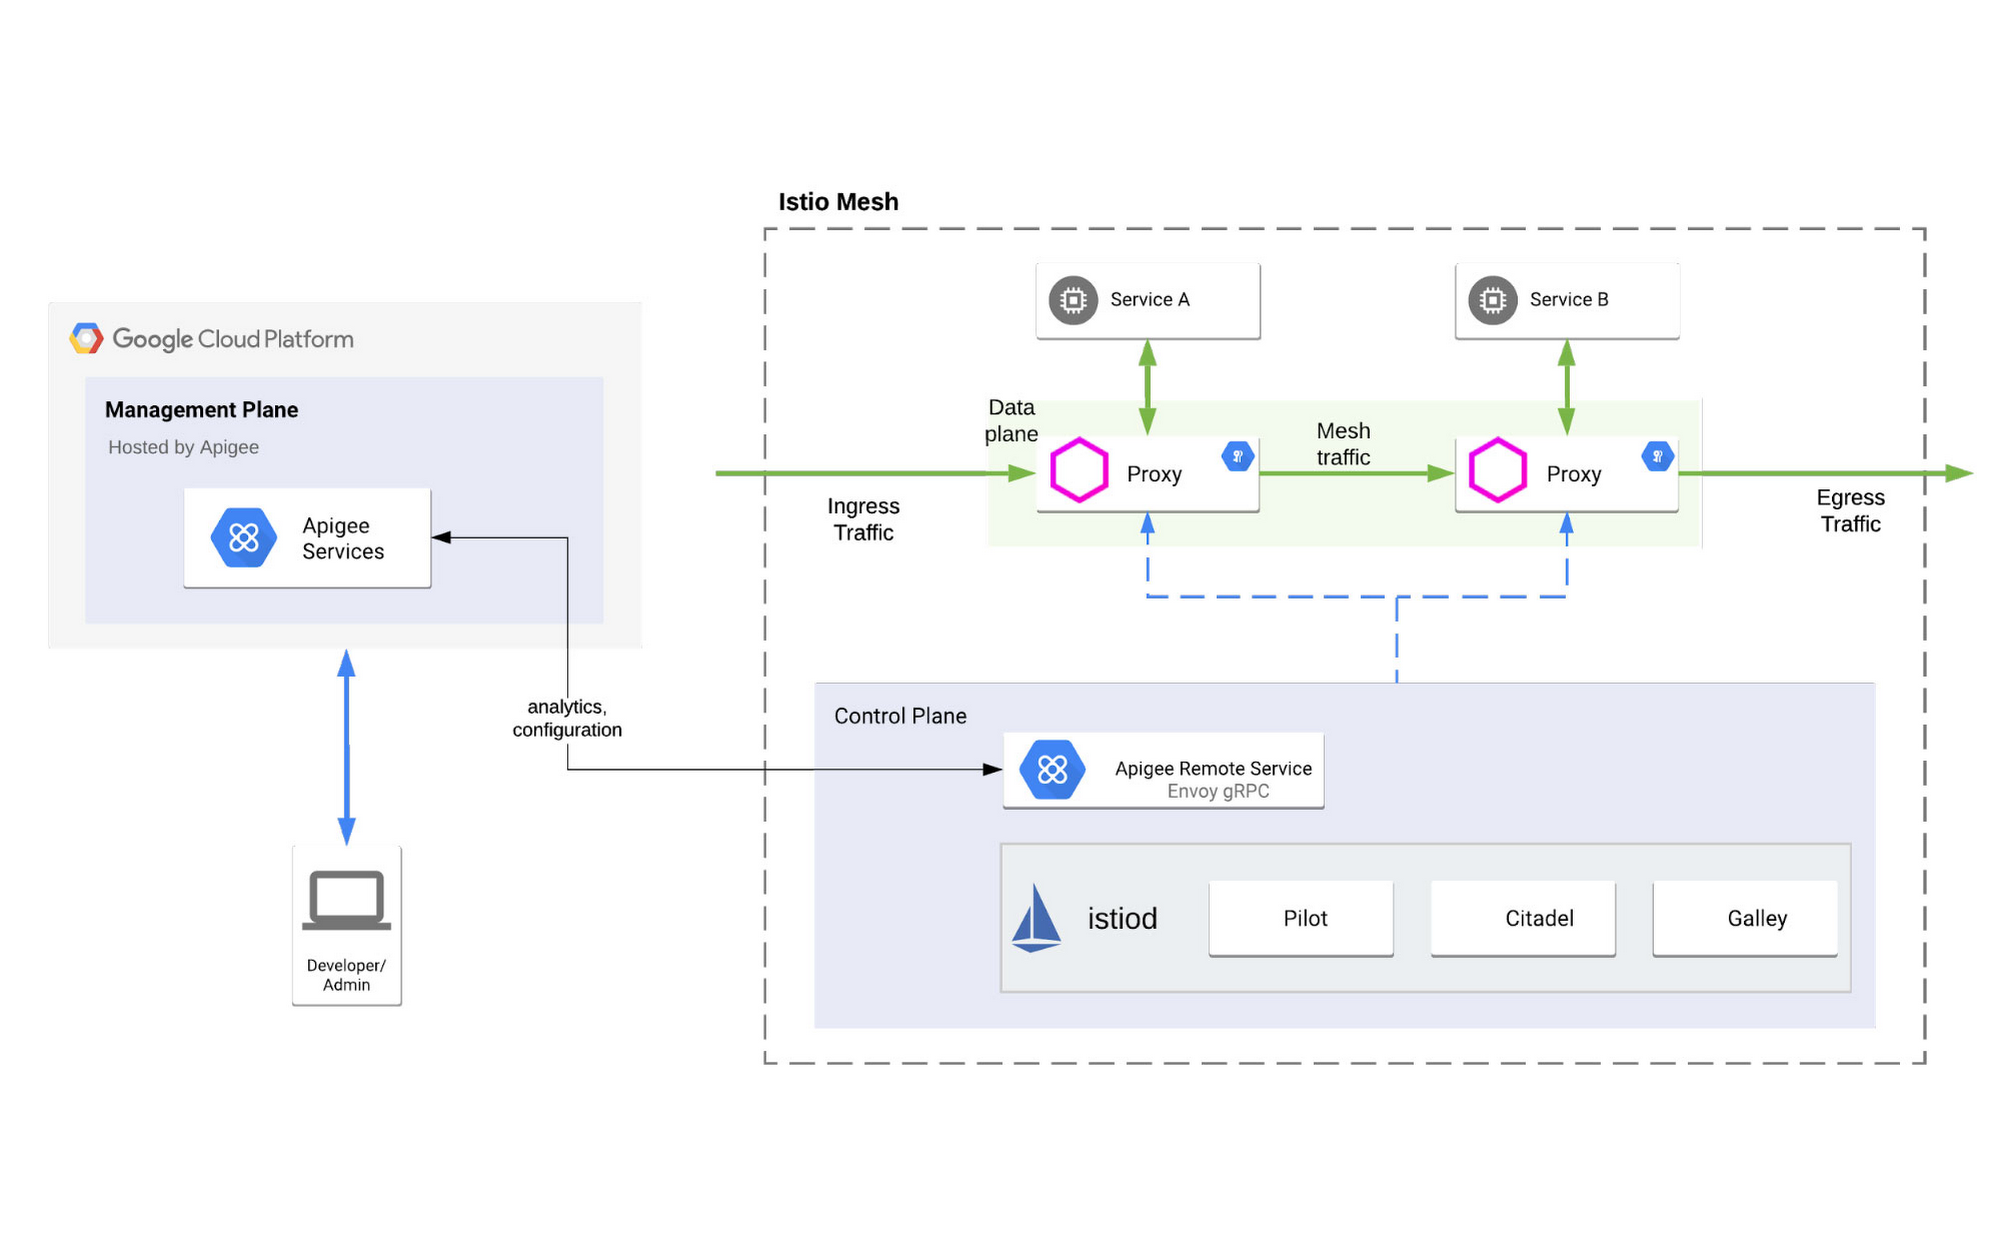Click the Egress Traffic label
2000x1234 pixels.
1850,510
